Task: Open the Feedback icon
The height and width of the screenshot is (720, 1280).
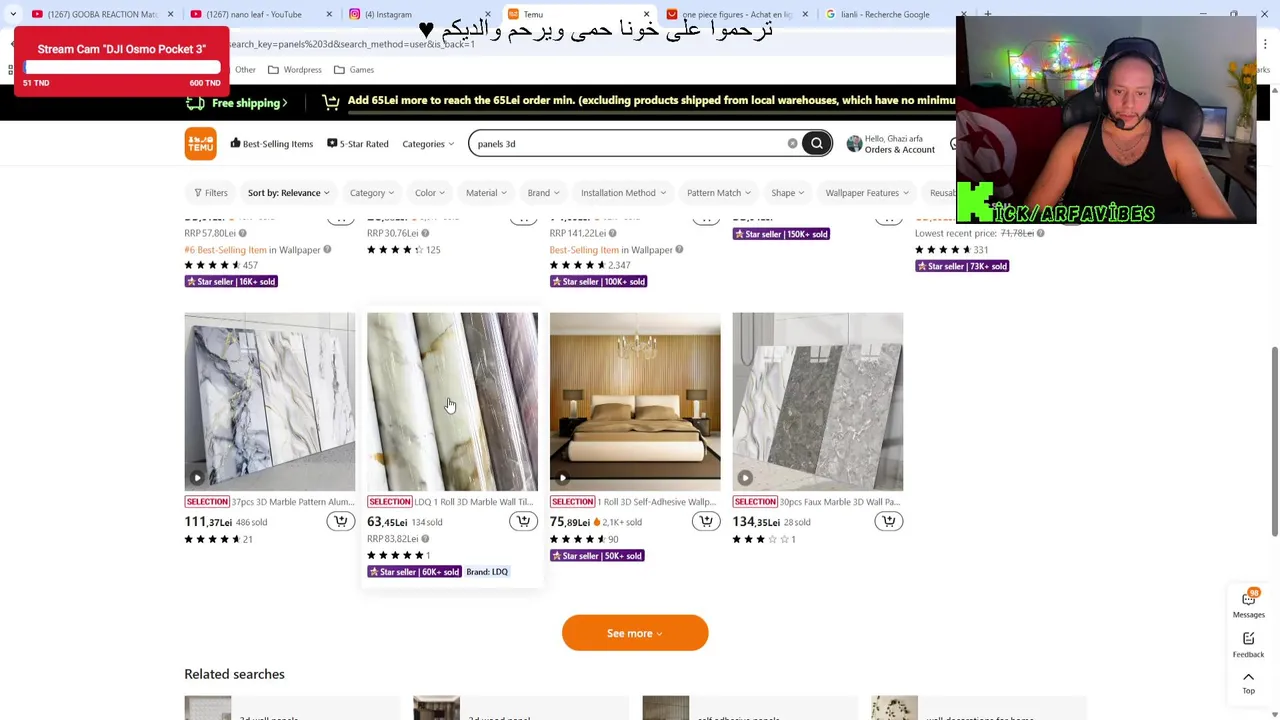Action: click(x=1248, y=644)
